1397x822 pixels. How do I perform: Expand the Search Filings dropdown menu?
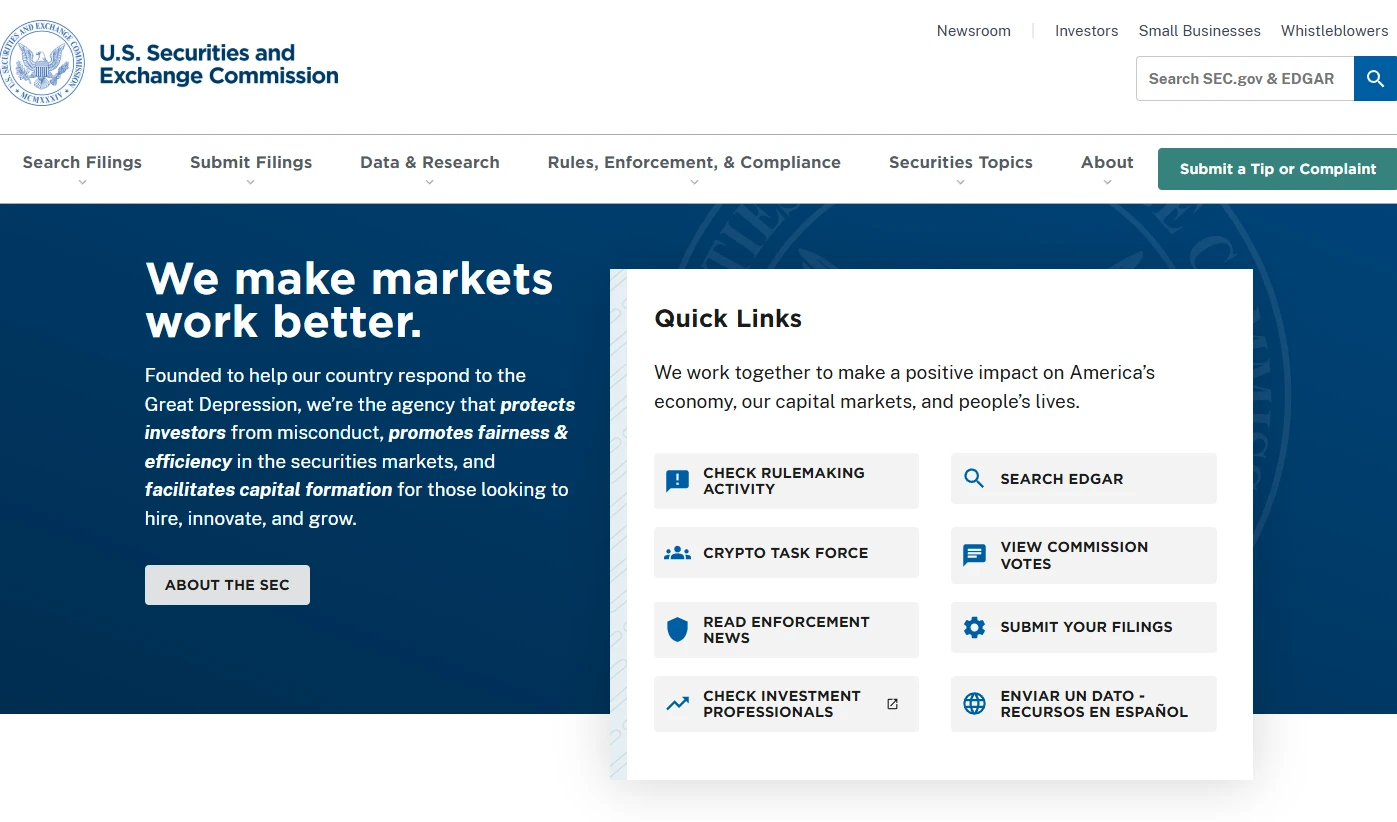coord(82,168)
